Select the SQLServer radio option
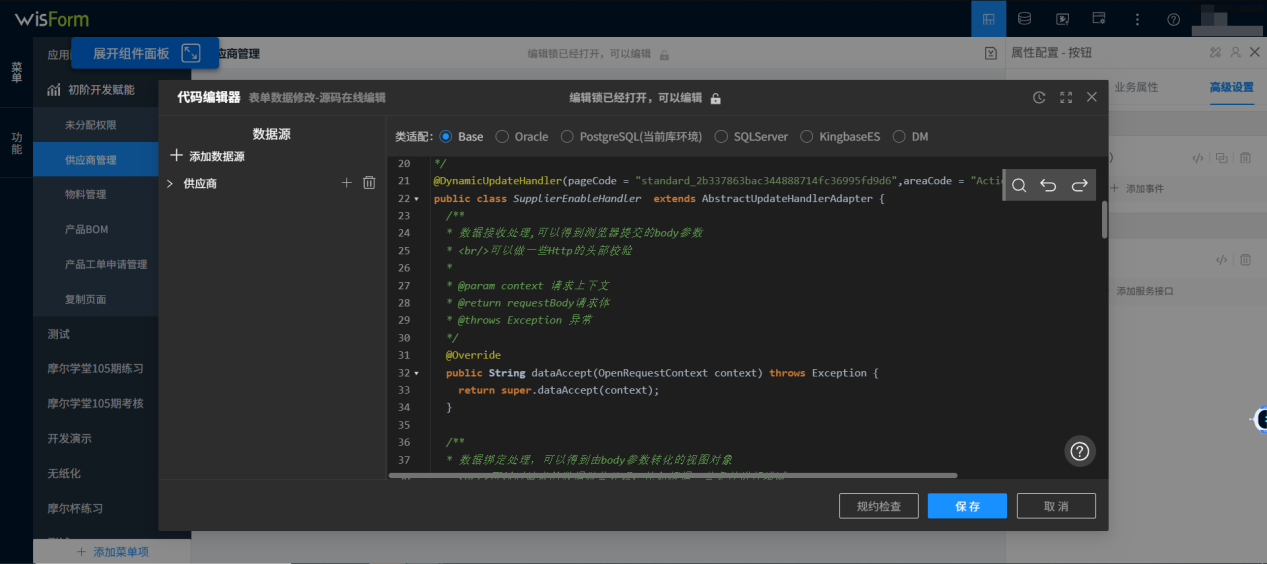The image size is (1267, 564). [x=721, y=137]
